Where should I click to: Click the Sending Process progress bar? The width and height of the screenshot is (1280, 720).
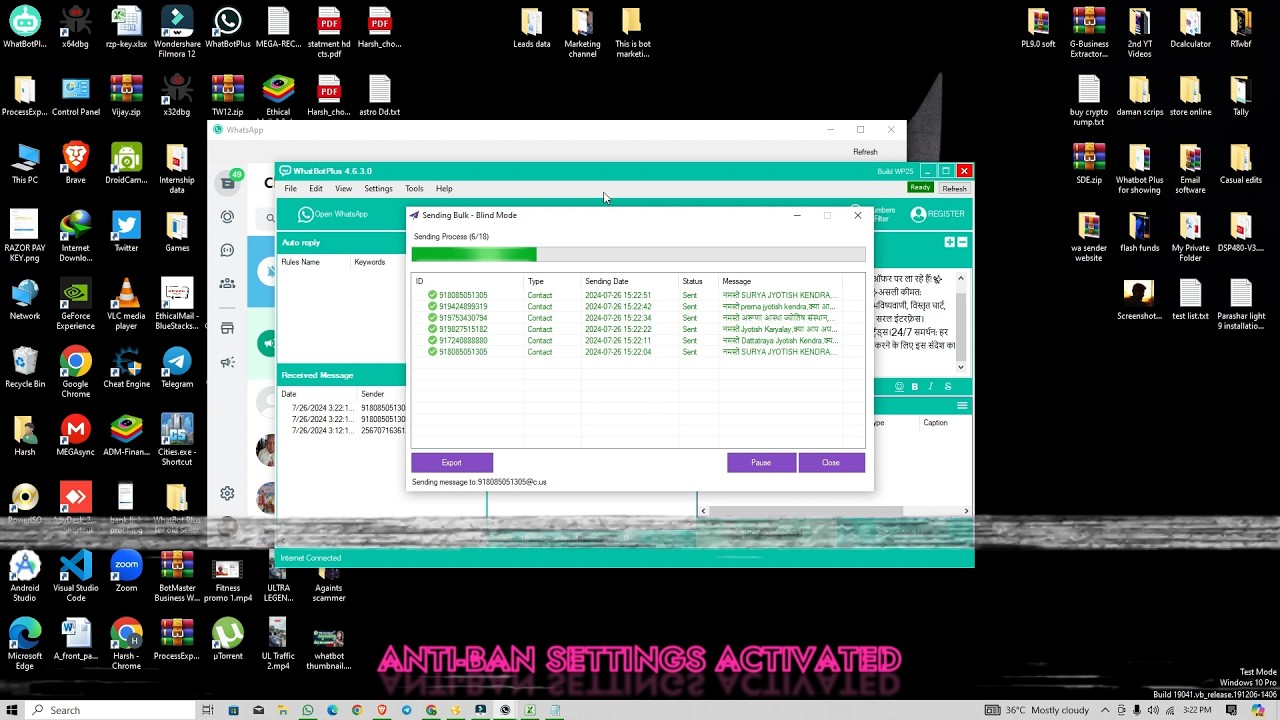click(638, 254)
